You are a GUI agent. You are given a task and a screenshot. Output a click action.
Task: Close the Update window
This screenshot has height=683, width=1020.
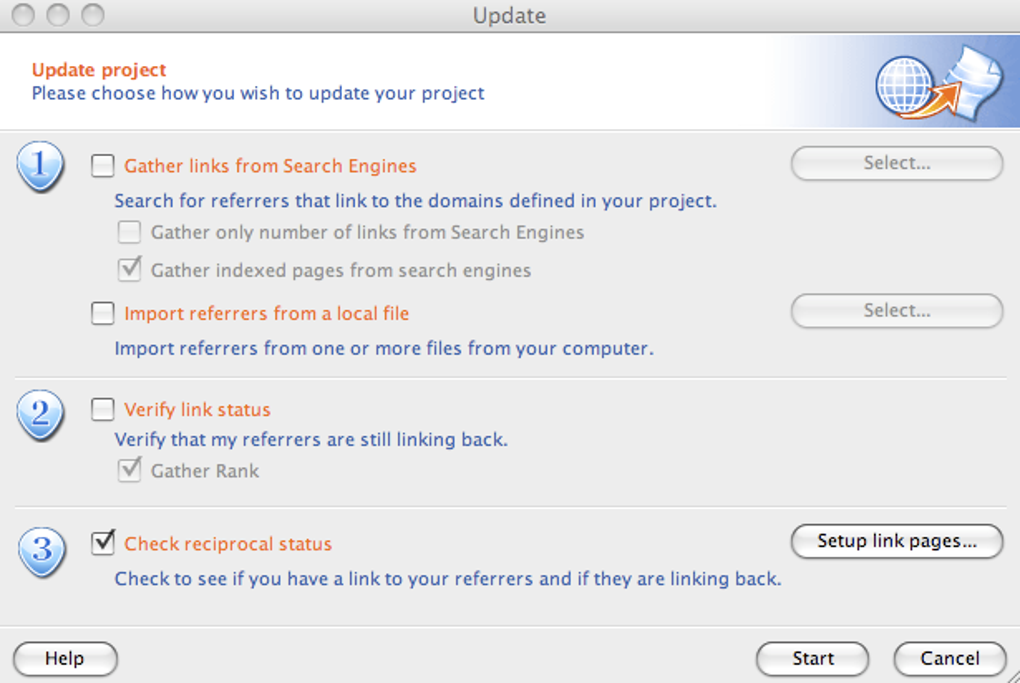click(22, 16)
